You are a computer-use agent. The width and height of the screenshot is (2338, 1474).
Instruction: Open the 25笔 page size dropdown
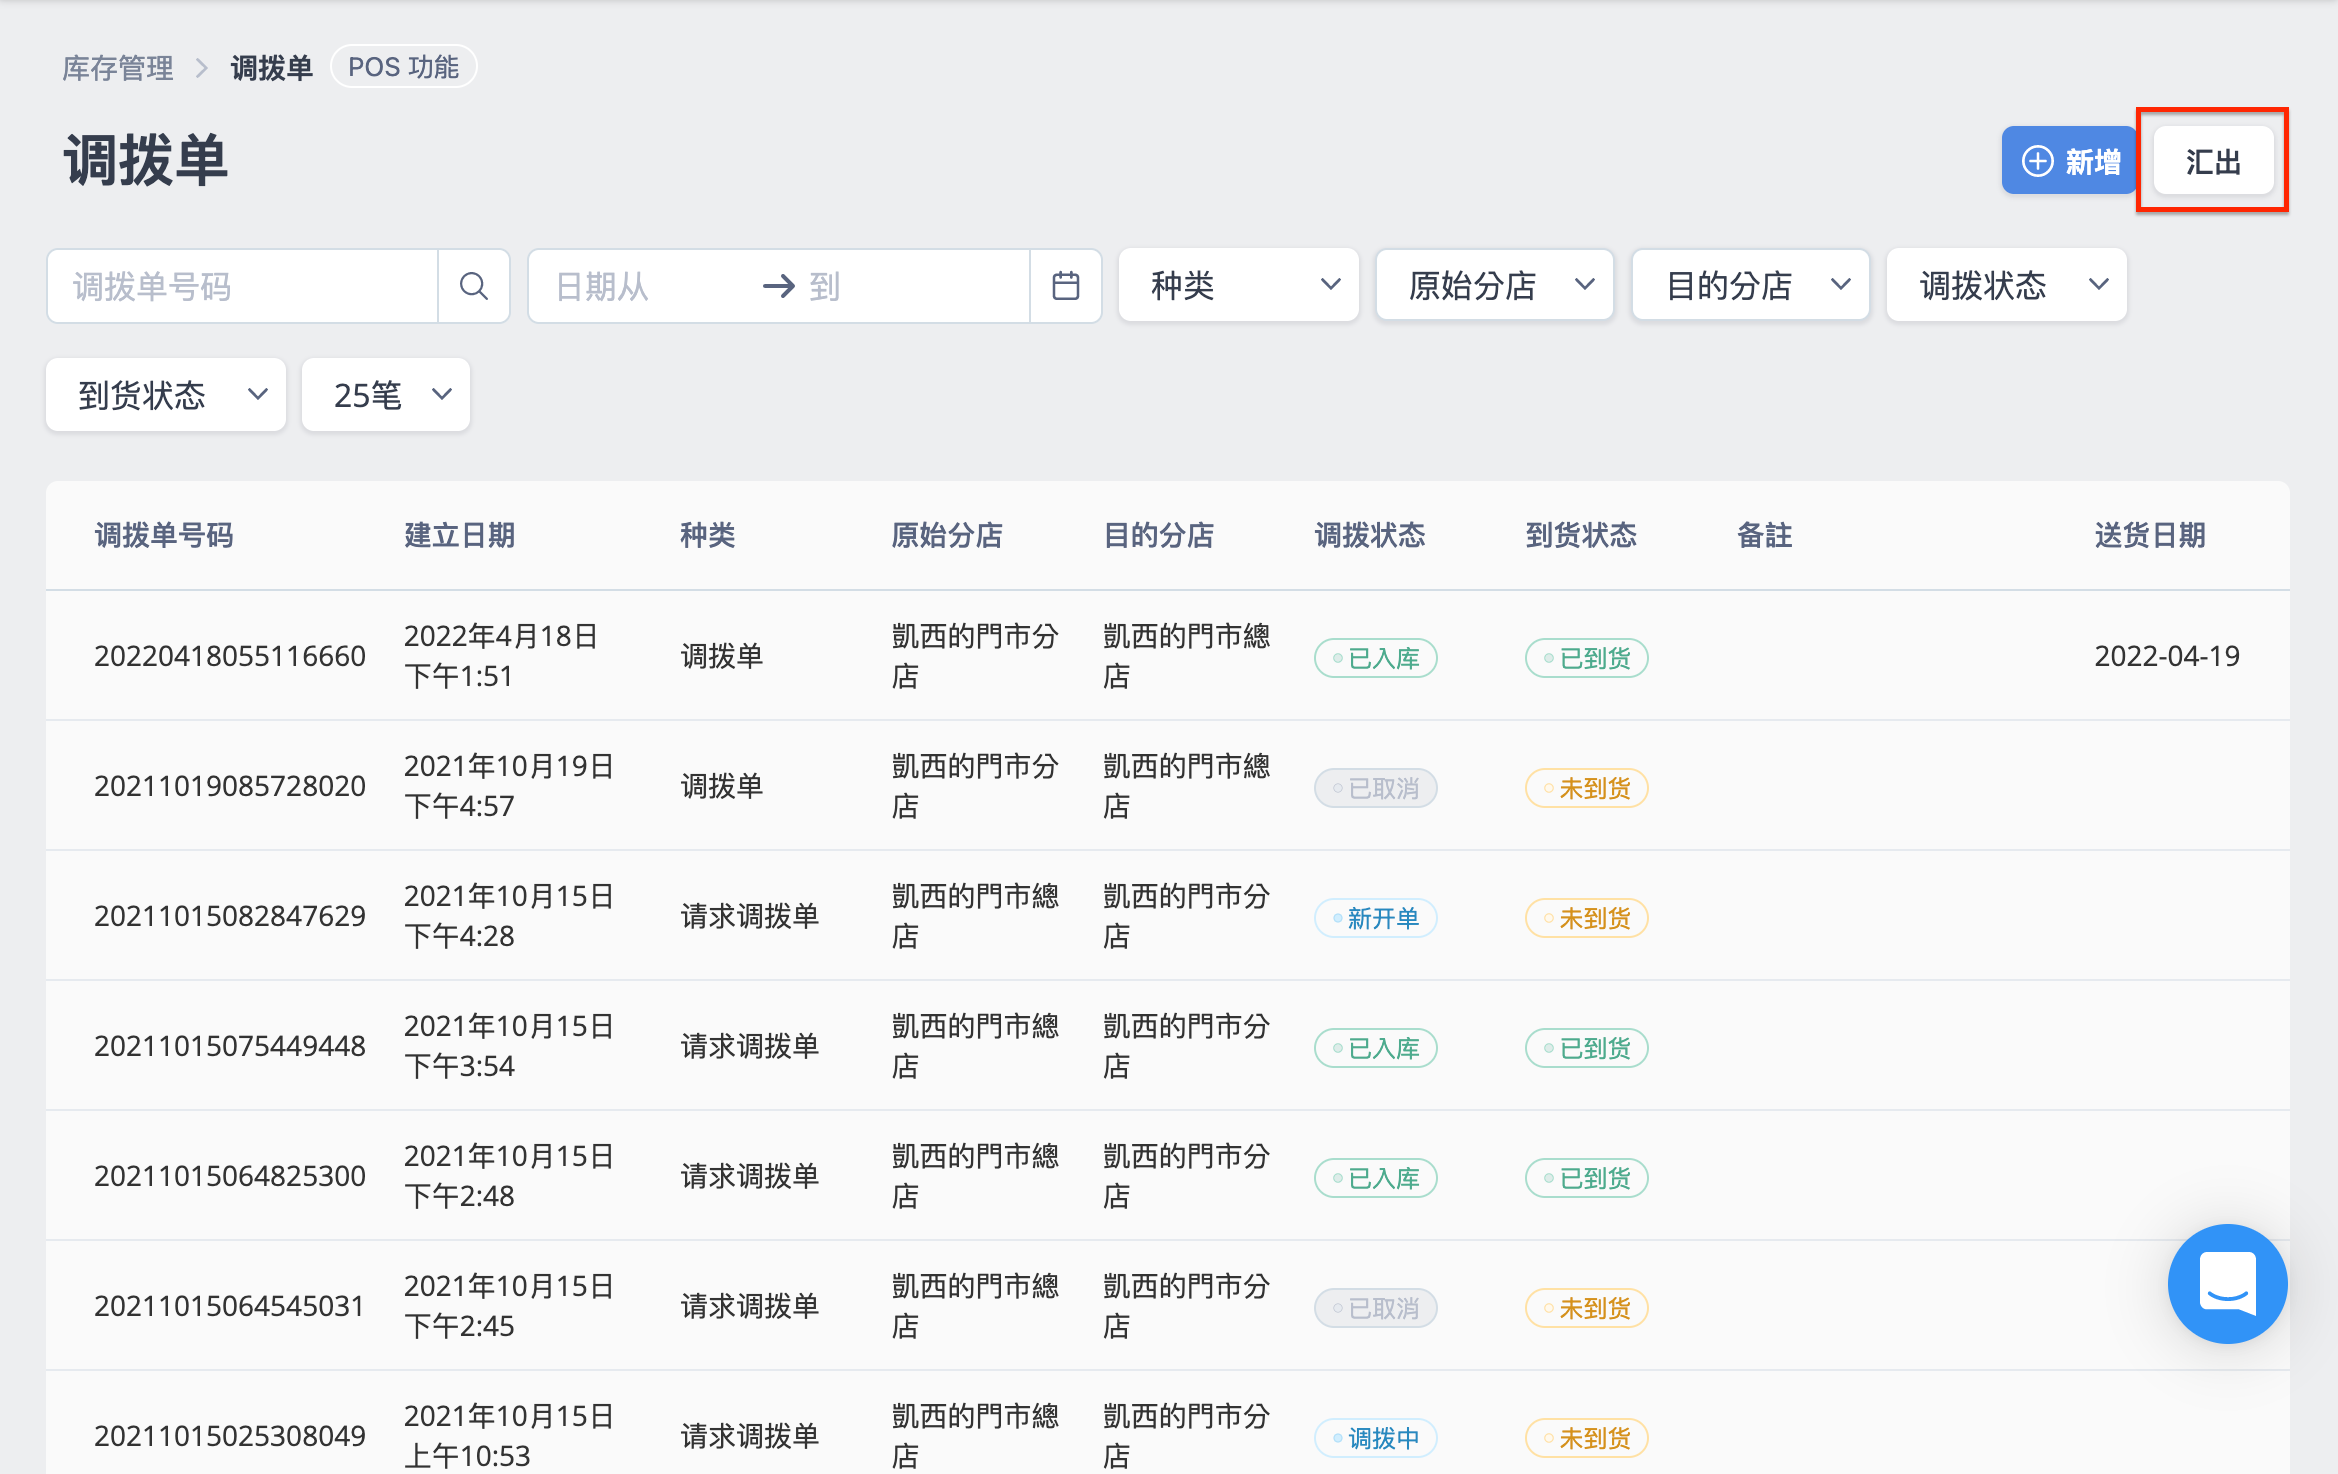pyautogui.click(x=386, y=395)
